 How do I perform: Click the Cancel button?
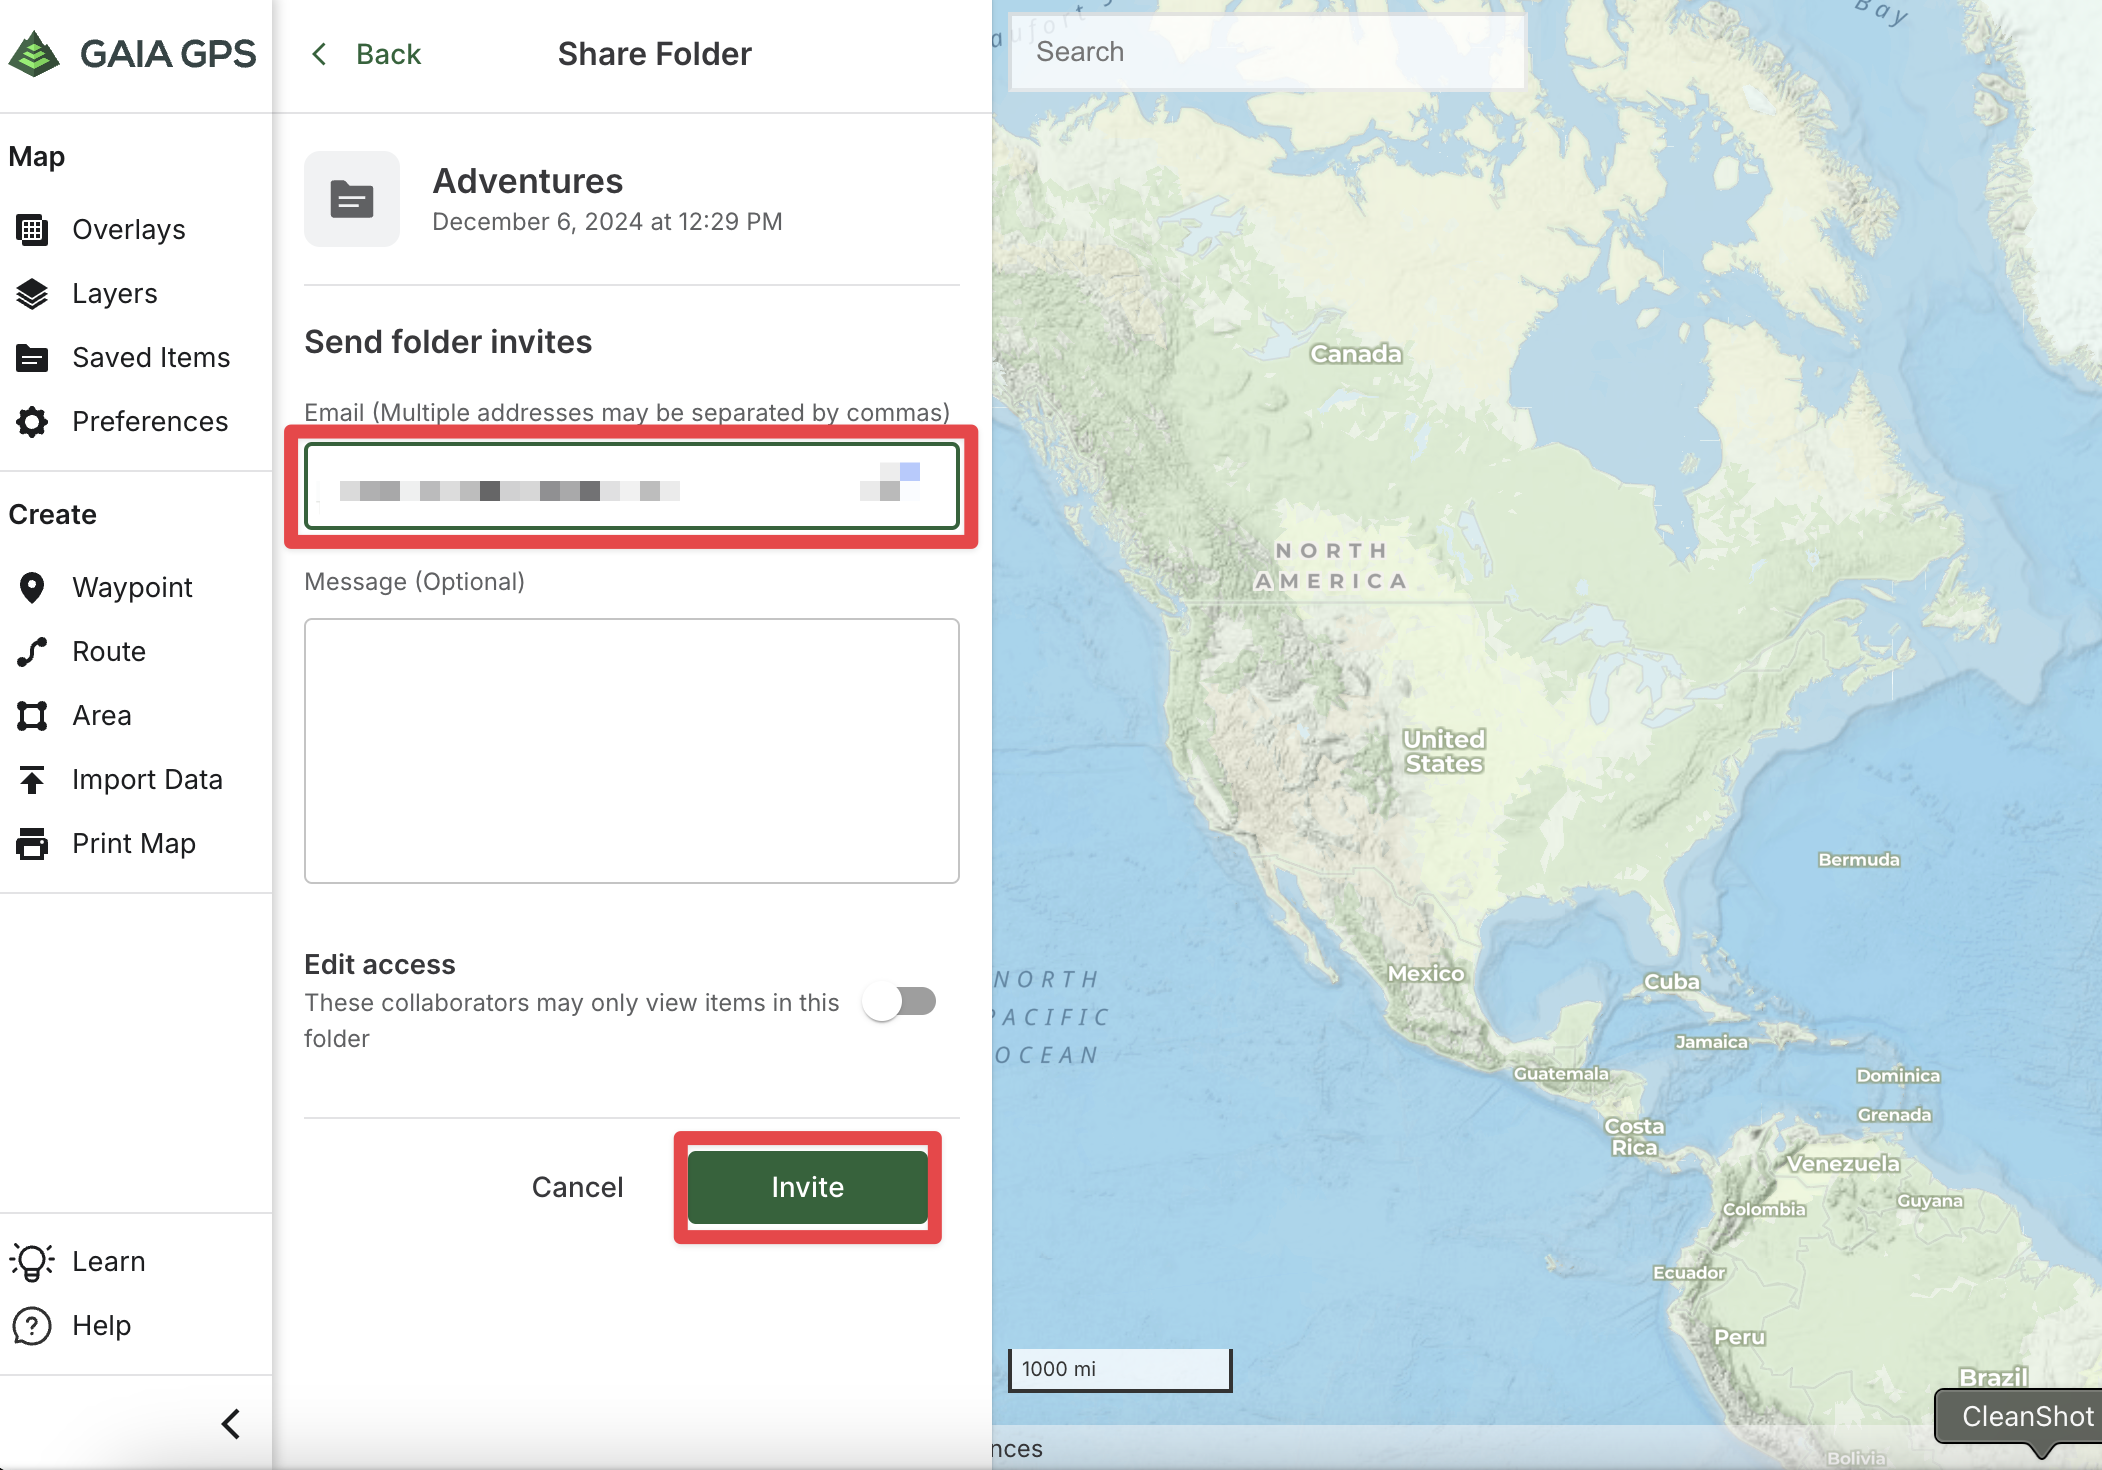point(577,1187)
